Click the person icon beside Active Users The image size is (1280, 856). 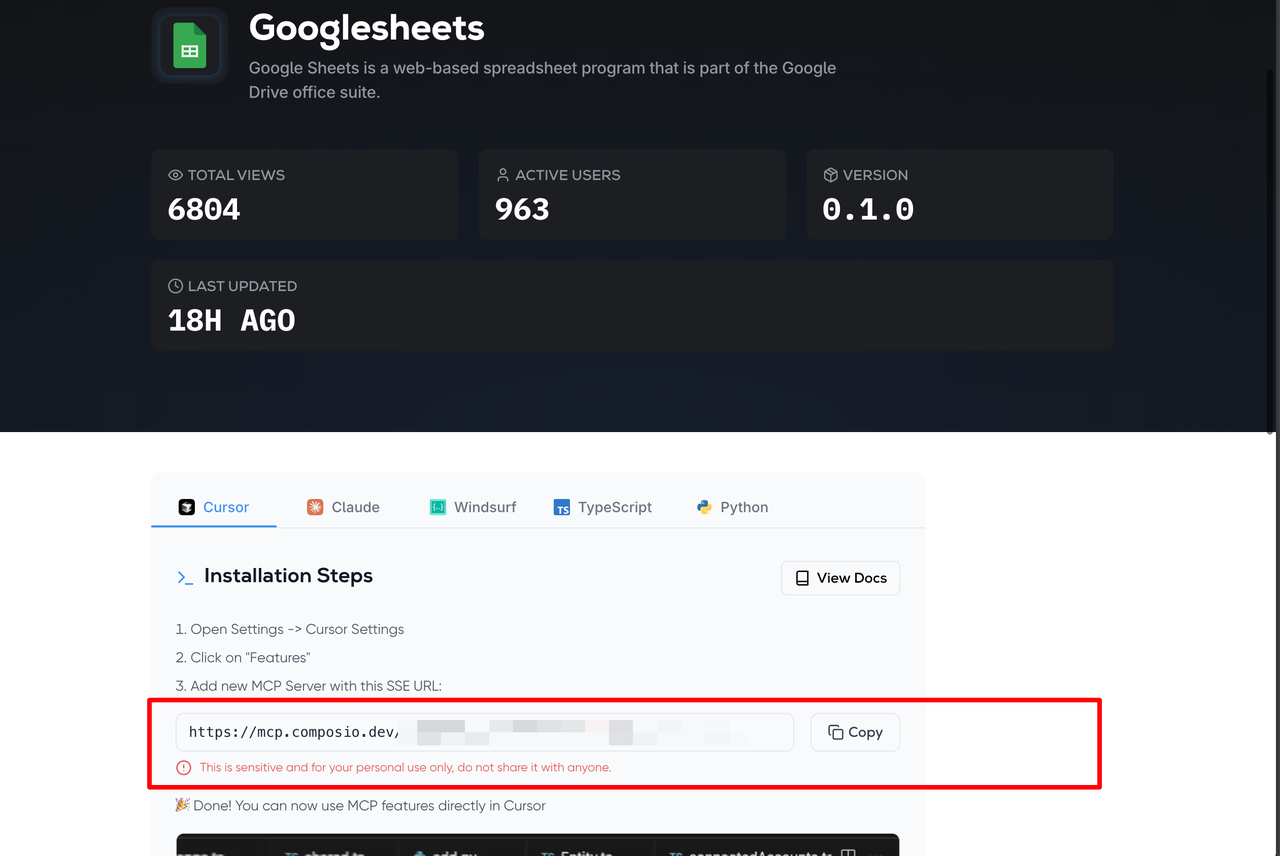tap(503, 175)
